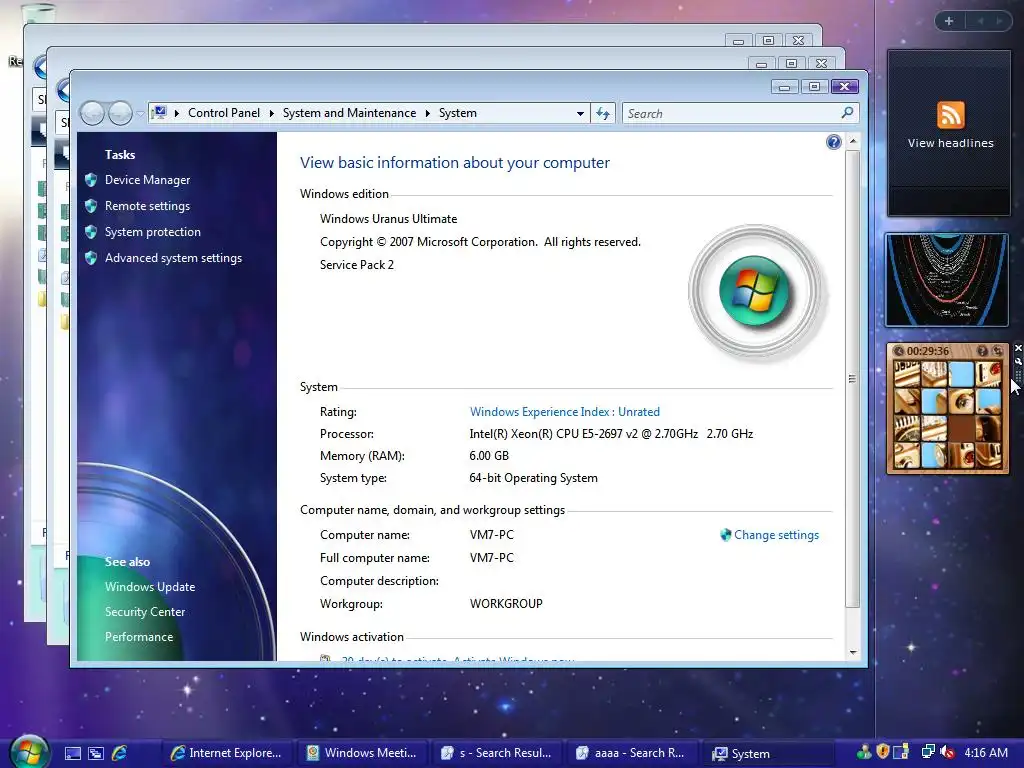The height and width of the screenshot is (768, 1024).
Task: Pause the puzzle gadget timer clock icon
Action: point(899,351)
